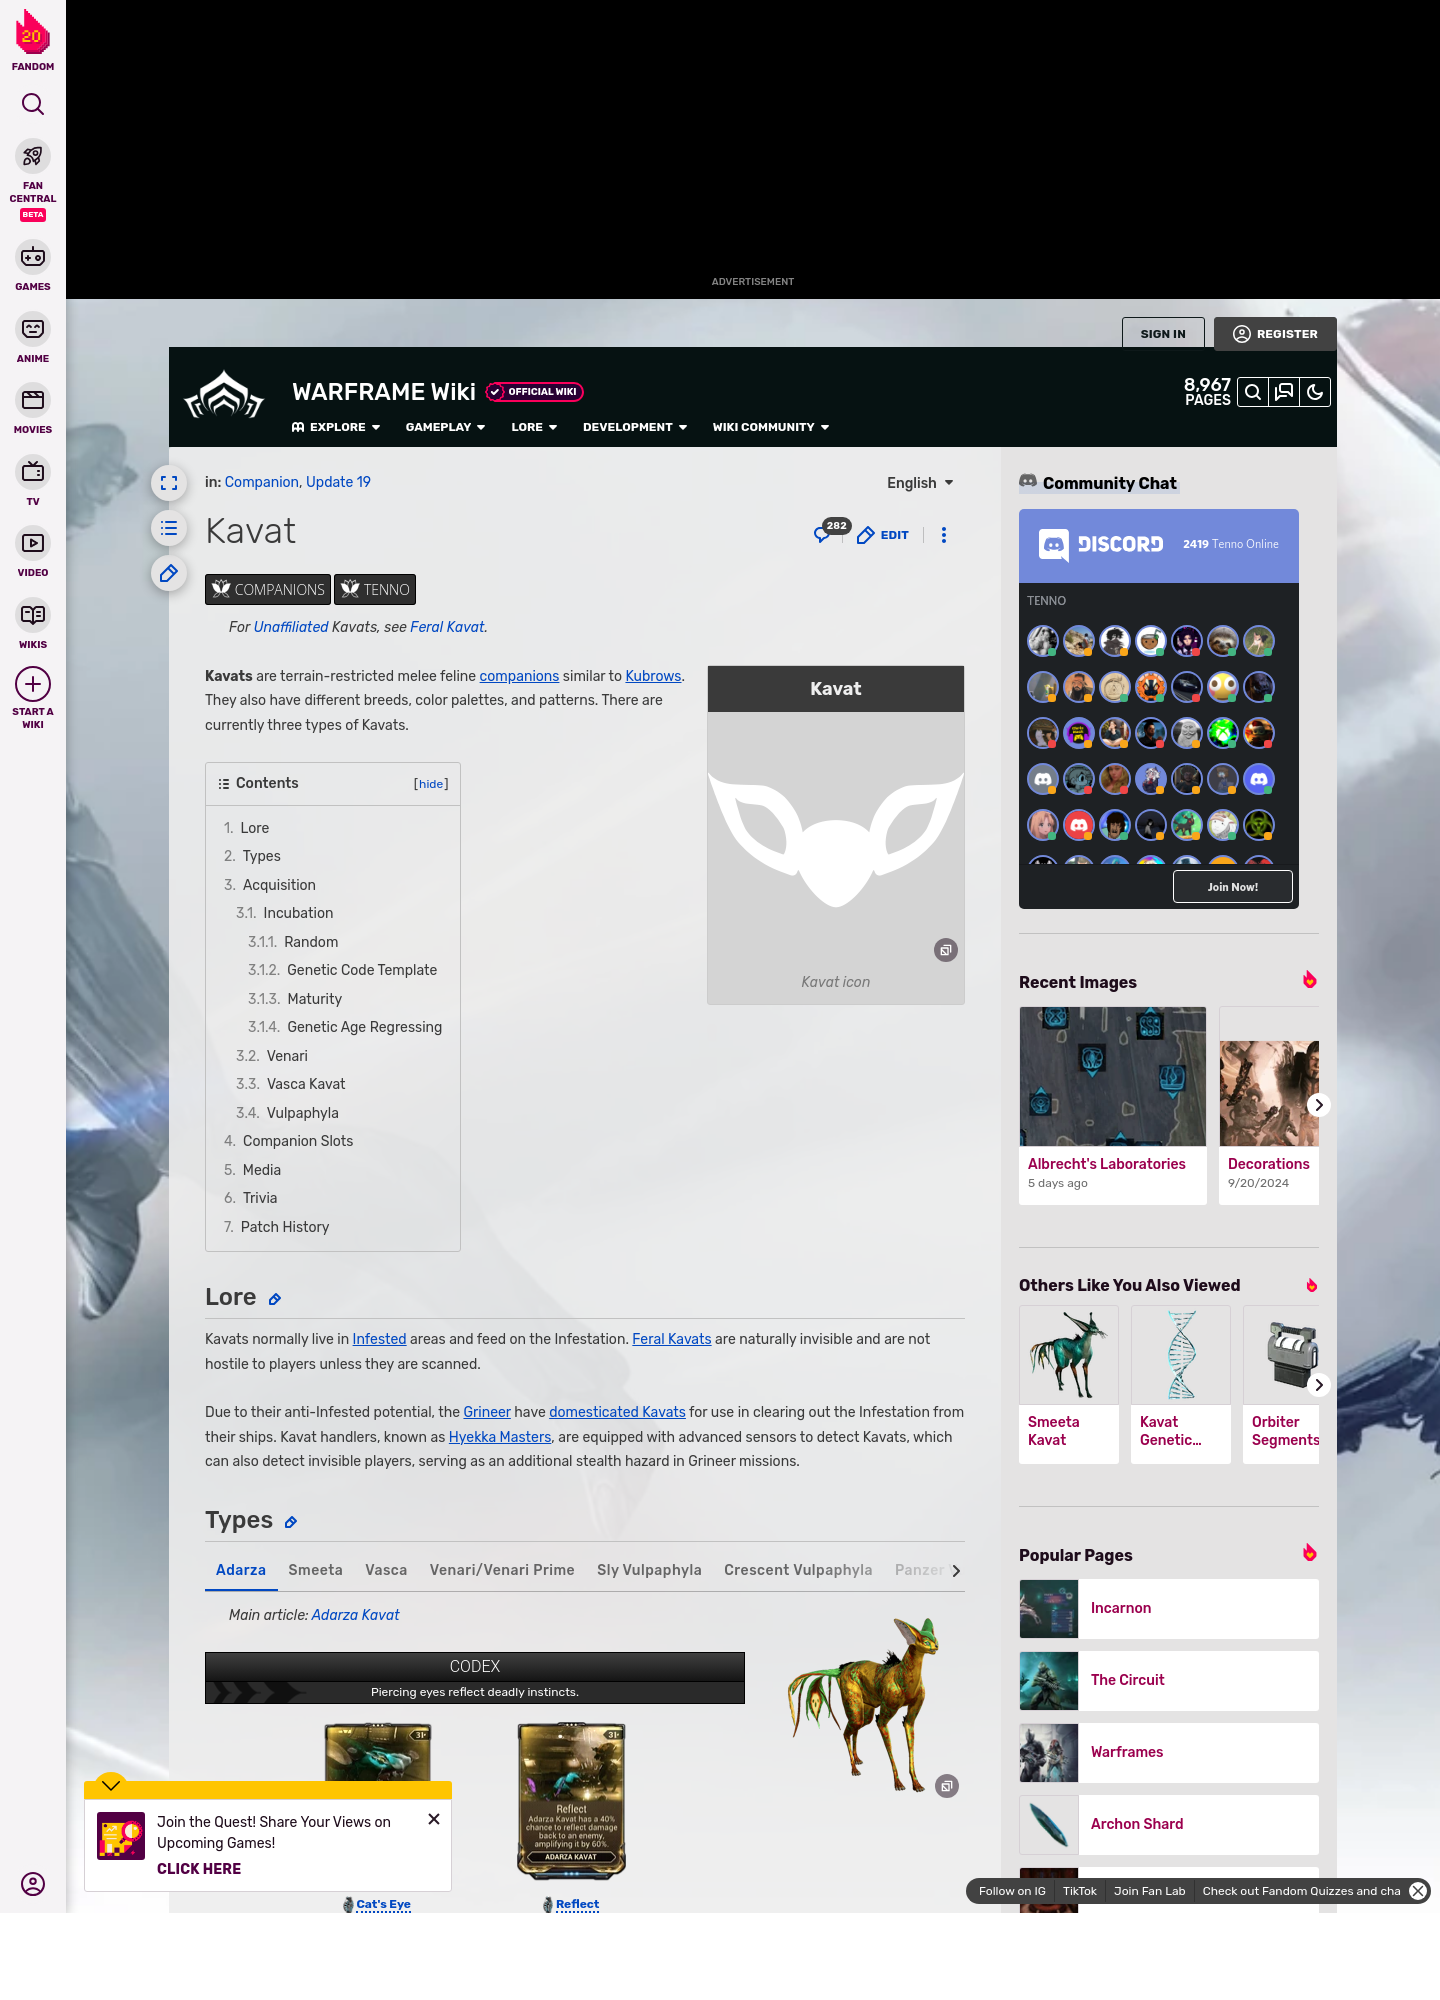
Task: Open the more actions three-dot menu
Action: click(x=944, y=535)
